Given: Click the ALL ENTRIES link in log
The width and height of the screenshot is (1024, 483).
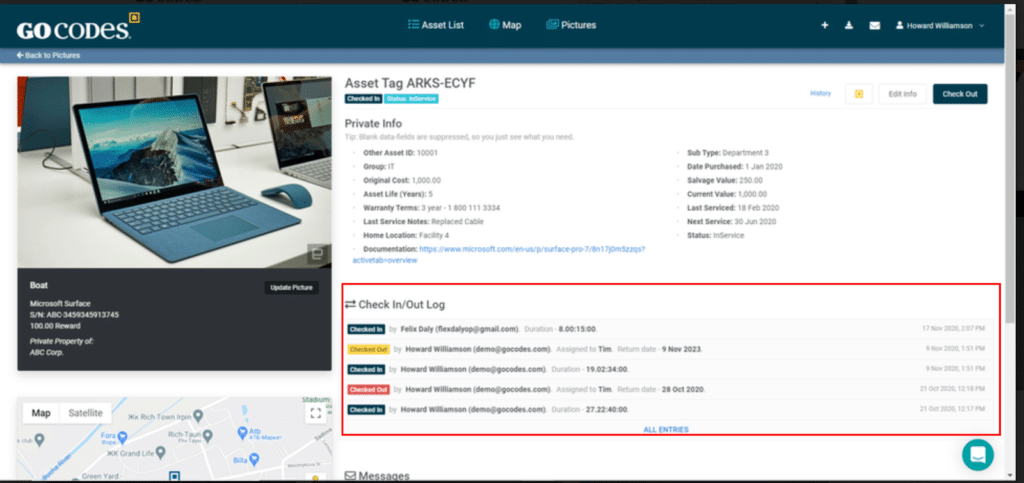Looking at the screenshot, I should tap(665, 429).
